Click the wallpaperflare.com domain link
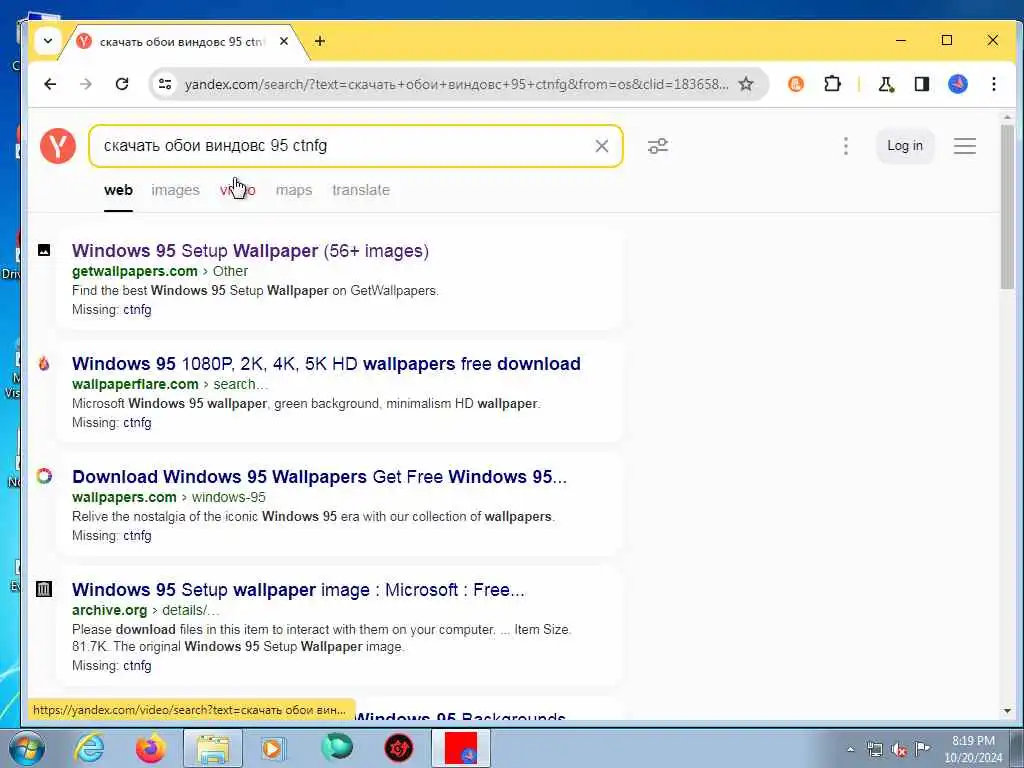Image resolution: width=1024 pixels, height=768 pixels. tap(135, 384)
